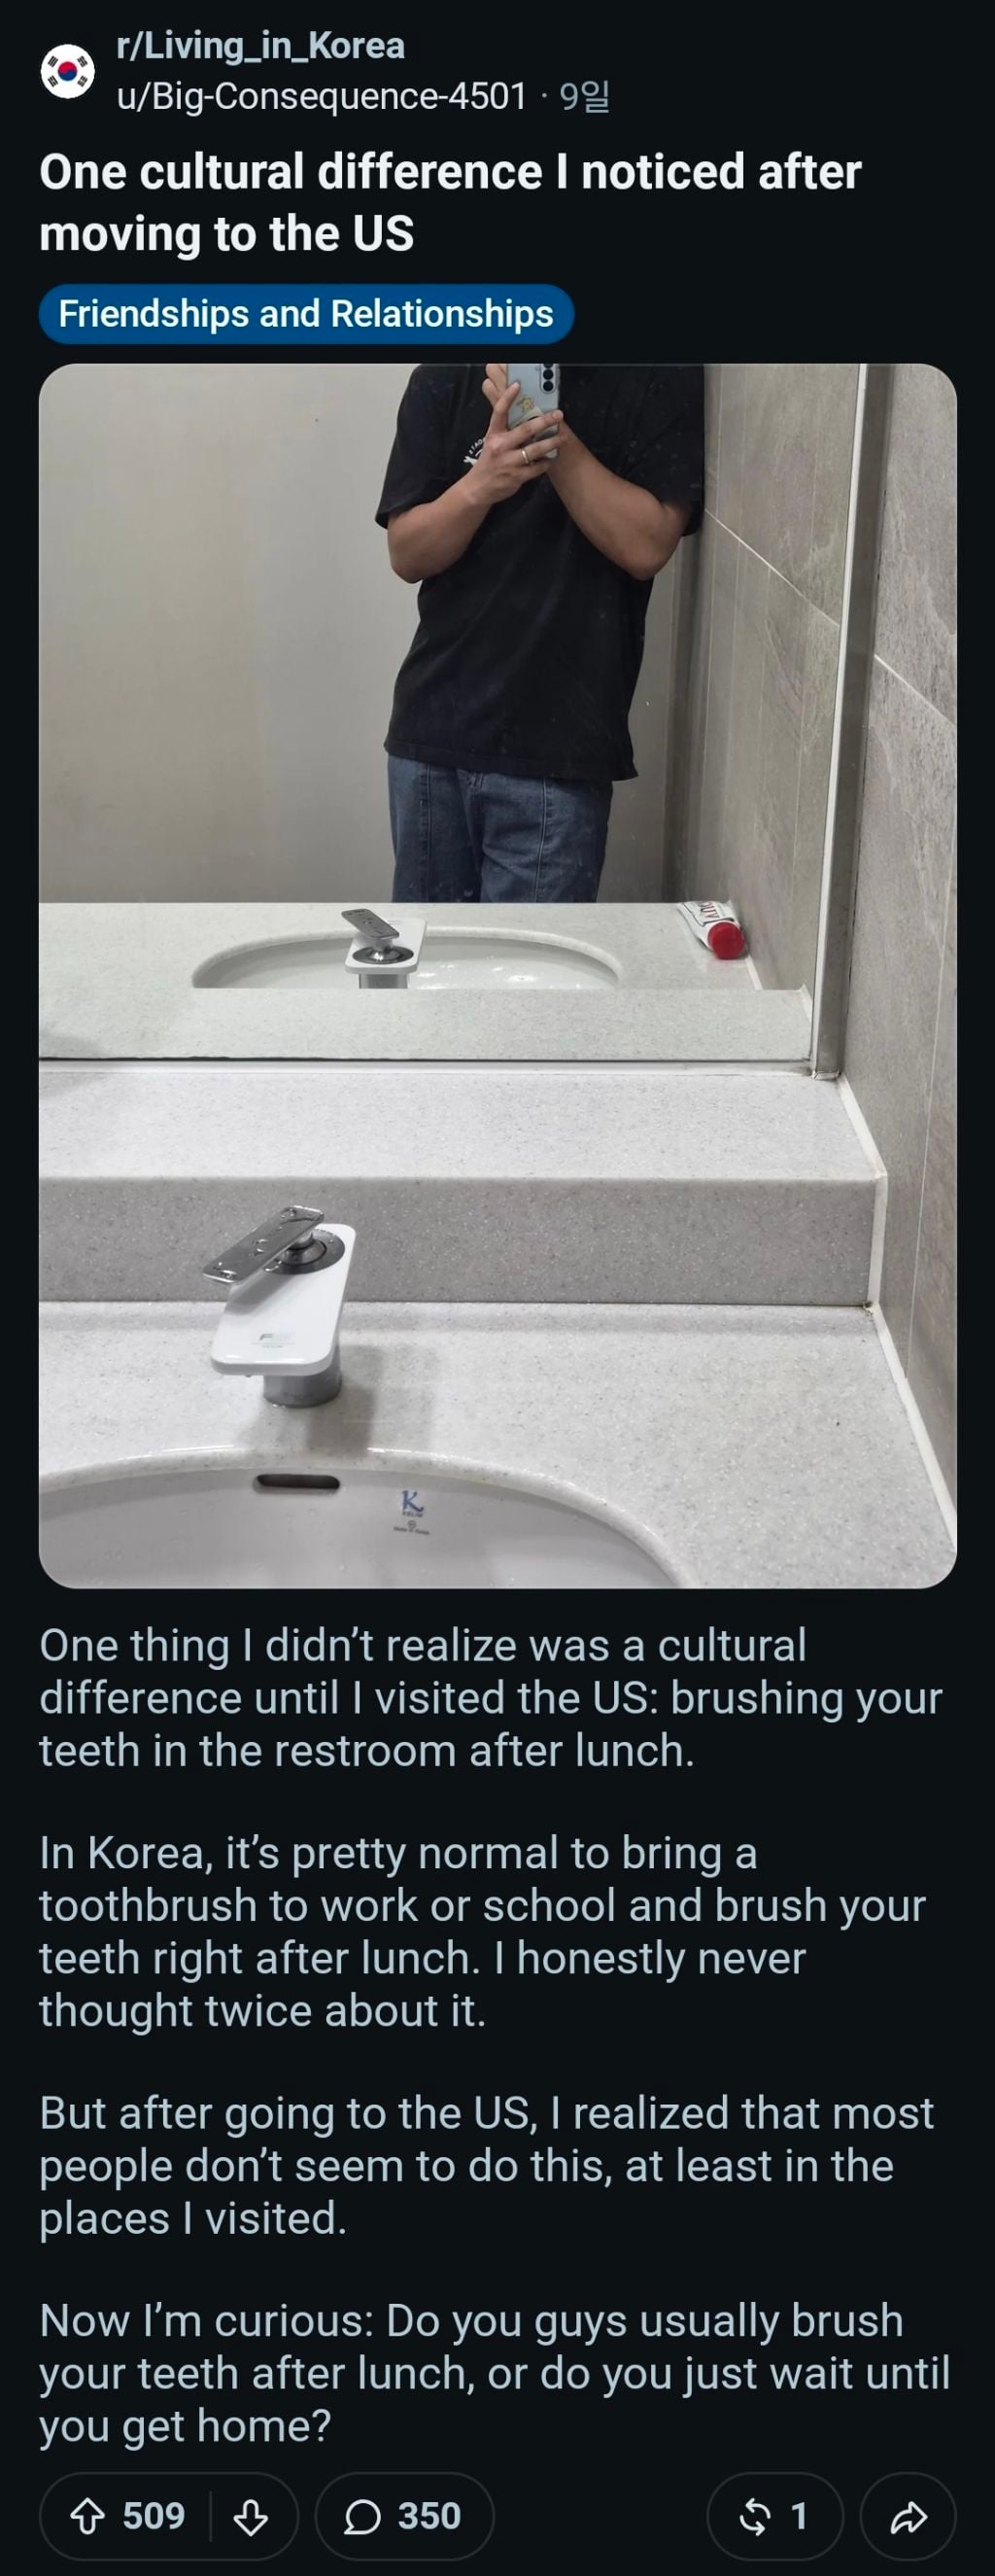This screenshot has width=995, height=2576.
Task: Tap the post title about cultural difference
Action: pos(450,202)
